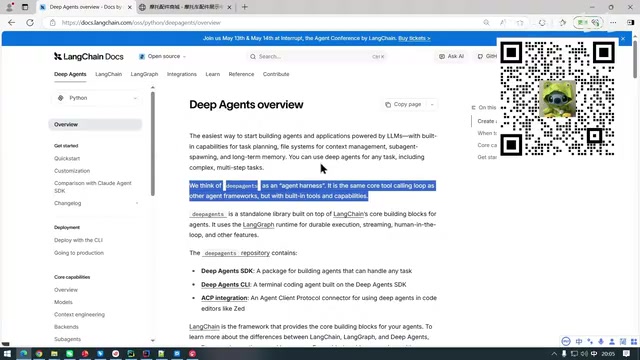Follow the deepagents repository link

click(237, 253)
